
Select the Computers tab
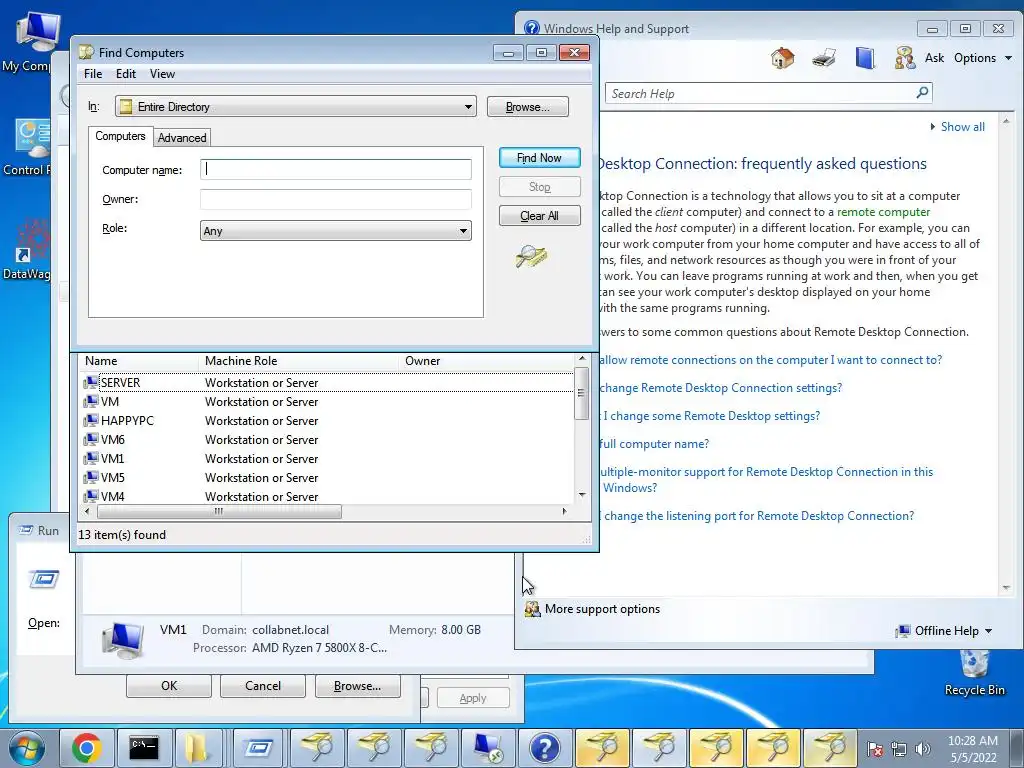click(120, 136)
